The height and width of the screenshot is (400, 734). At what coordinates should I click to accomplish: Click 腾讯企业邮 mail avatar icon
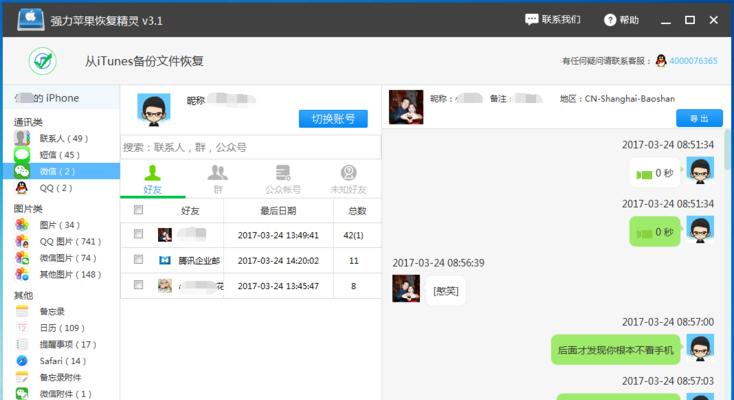pos(165,260)
